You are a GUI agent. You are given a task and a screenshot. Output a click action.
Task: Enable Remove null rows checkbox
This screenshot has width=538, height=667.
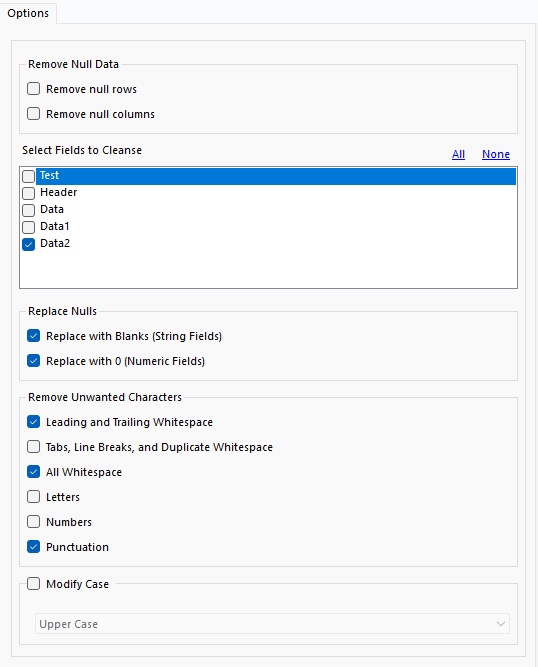pos(34,89)
